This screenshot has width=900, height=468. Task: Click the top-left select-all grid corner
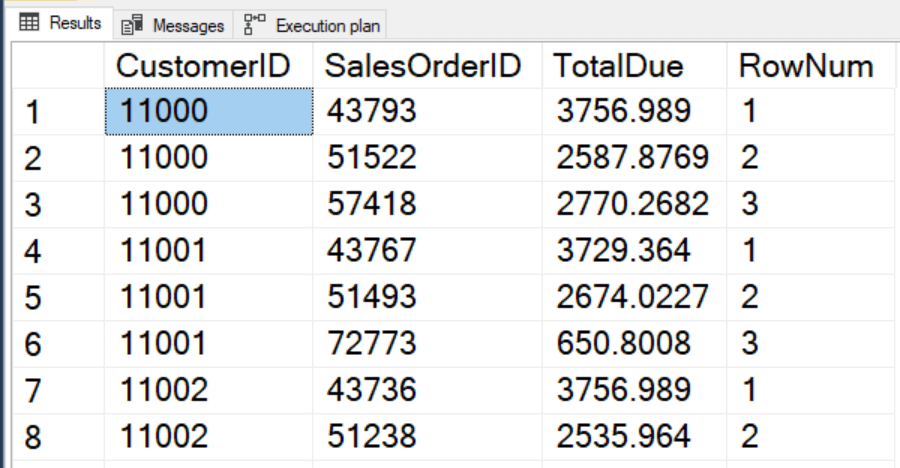point(59,65)
